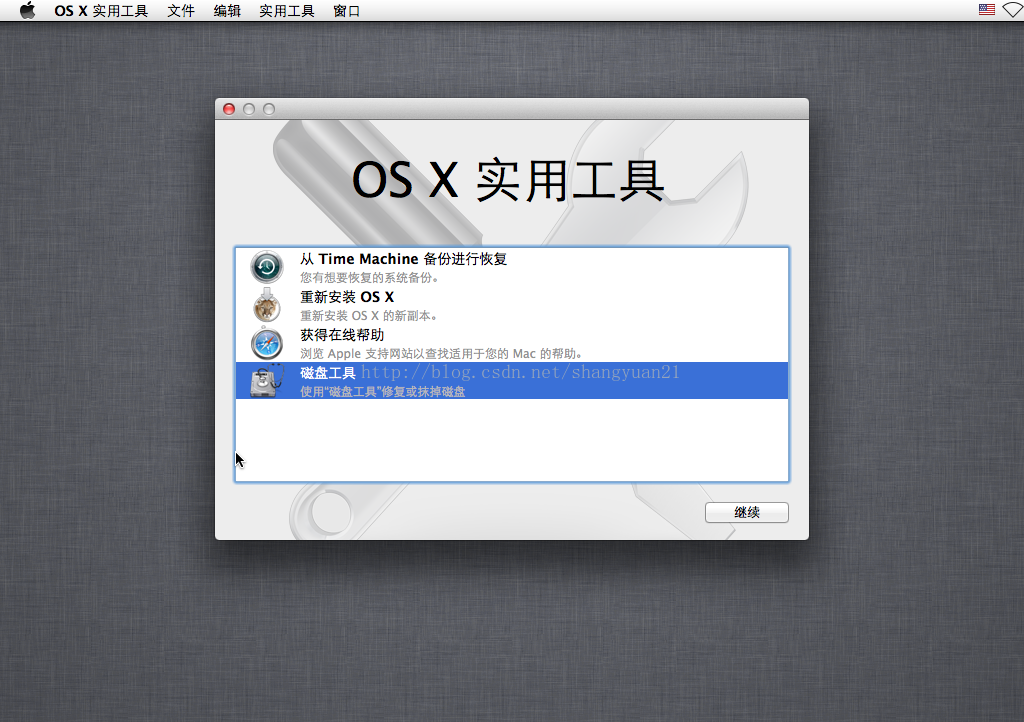Click the Time Machine clock icon
Viewport: 1024px width, 722px height.
(266, 266)
